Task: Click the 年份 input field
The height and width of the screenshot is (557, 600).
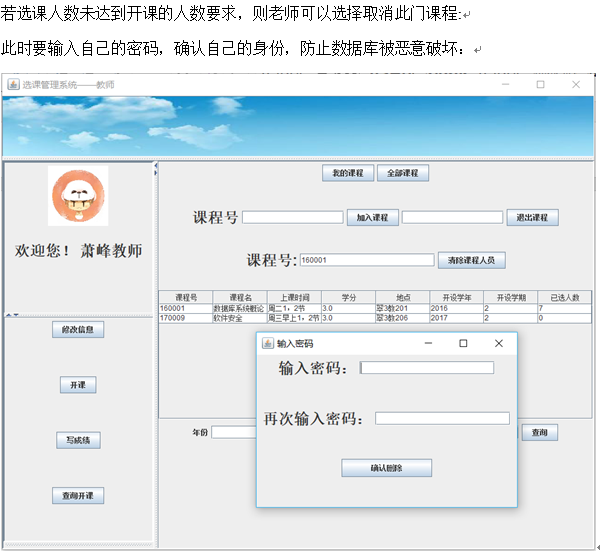Action: [234, 432]
